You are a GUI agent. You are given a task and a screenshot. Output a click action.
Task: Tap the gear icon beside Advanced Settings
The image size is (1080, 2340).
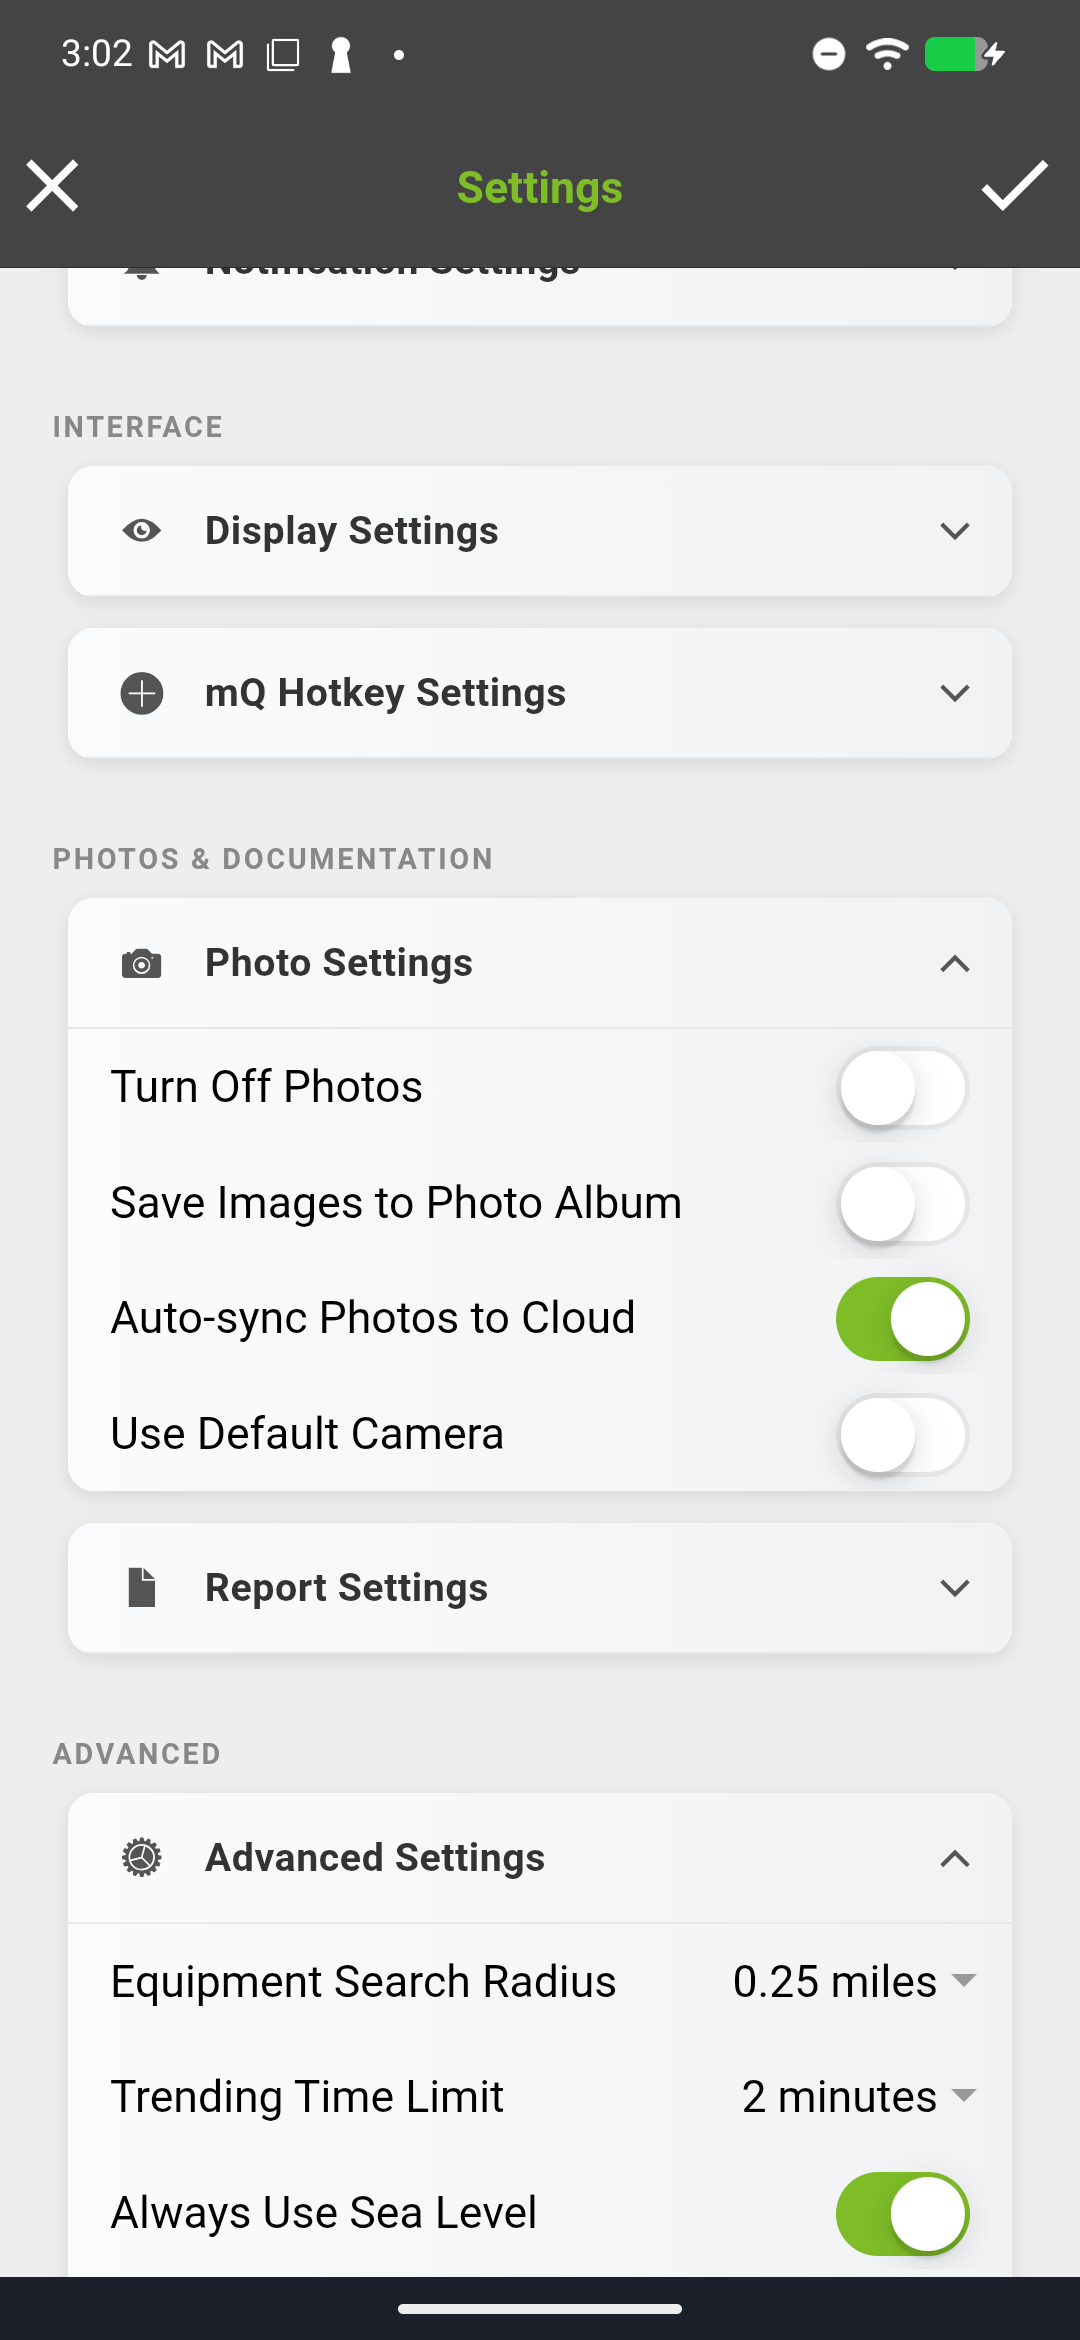point(142,1858)
